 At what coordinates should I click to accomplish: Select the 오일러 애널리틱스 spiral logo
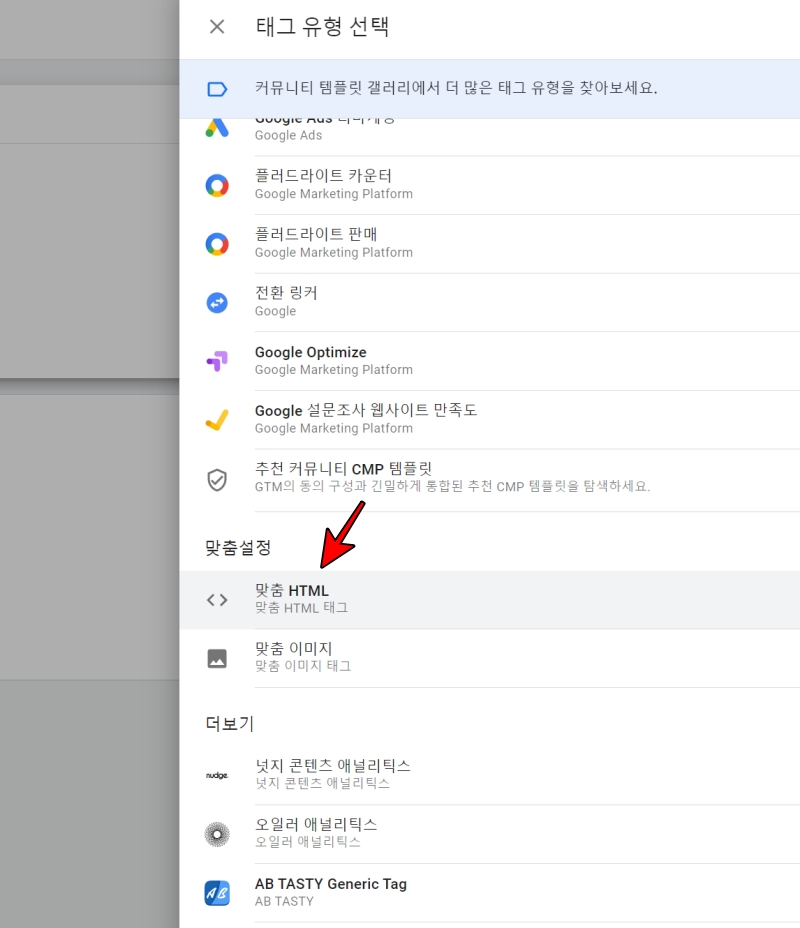point(217,834)
